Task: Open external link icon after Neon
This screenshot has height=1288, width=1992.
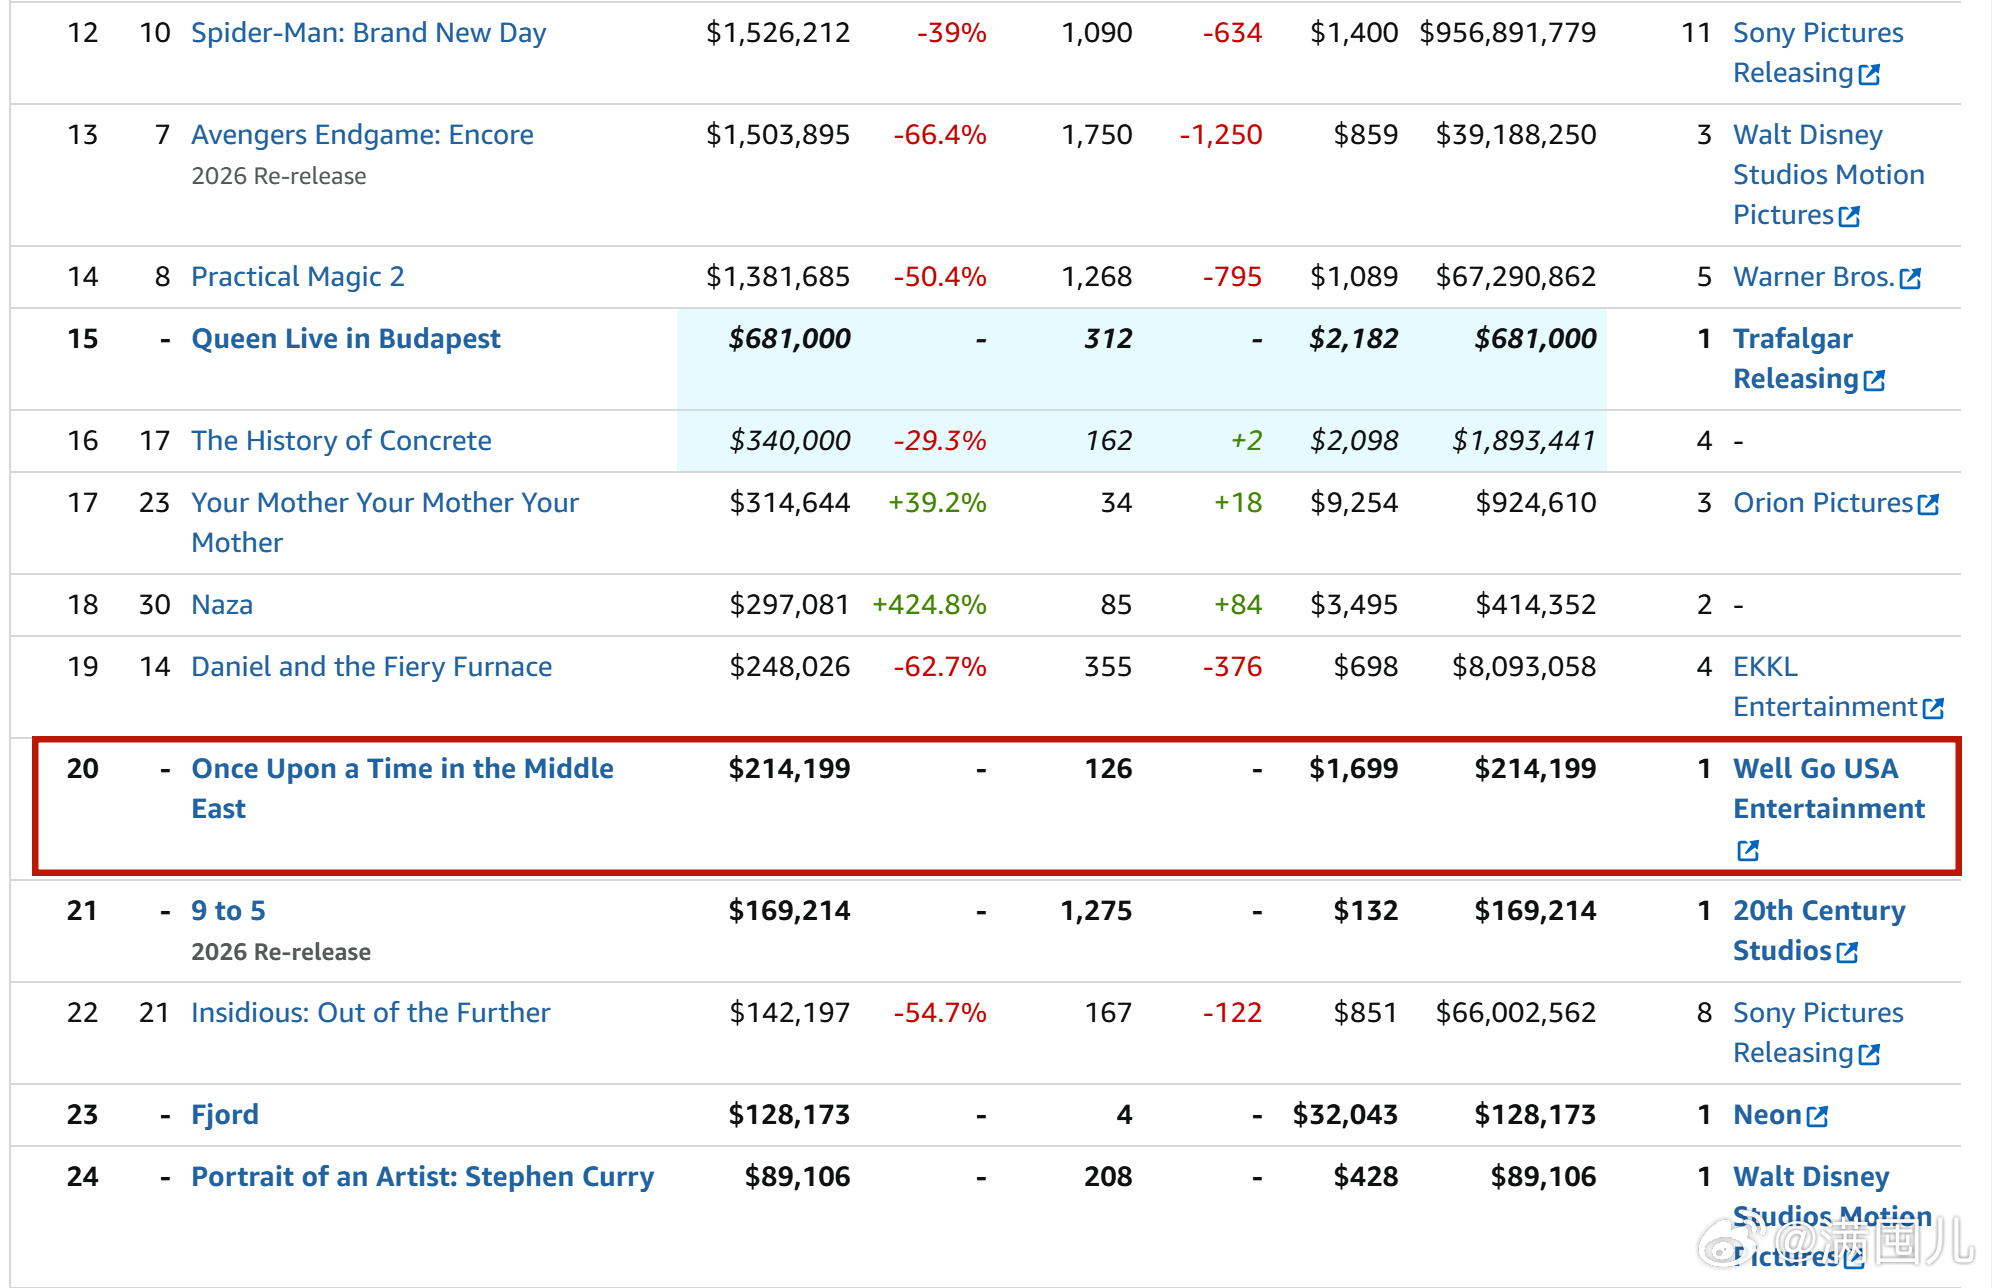Action: (x=1817, y=1116)
